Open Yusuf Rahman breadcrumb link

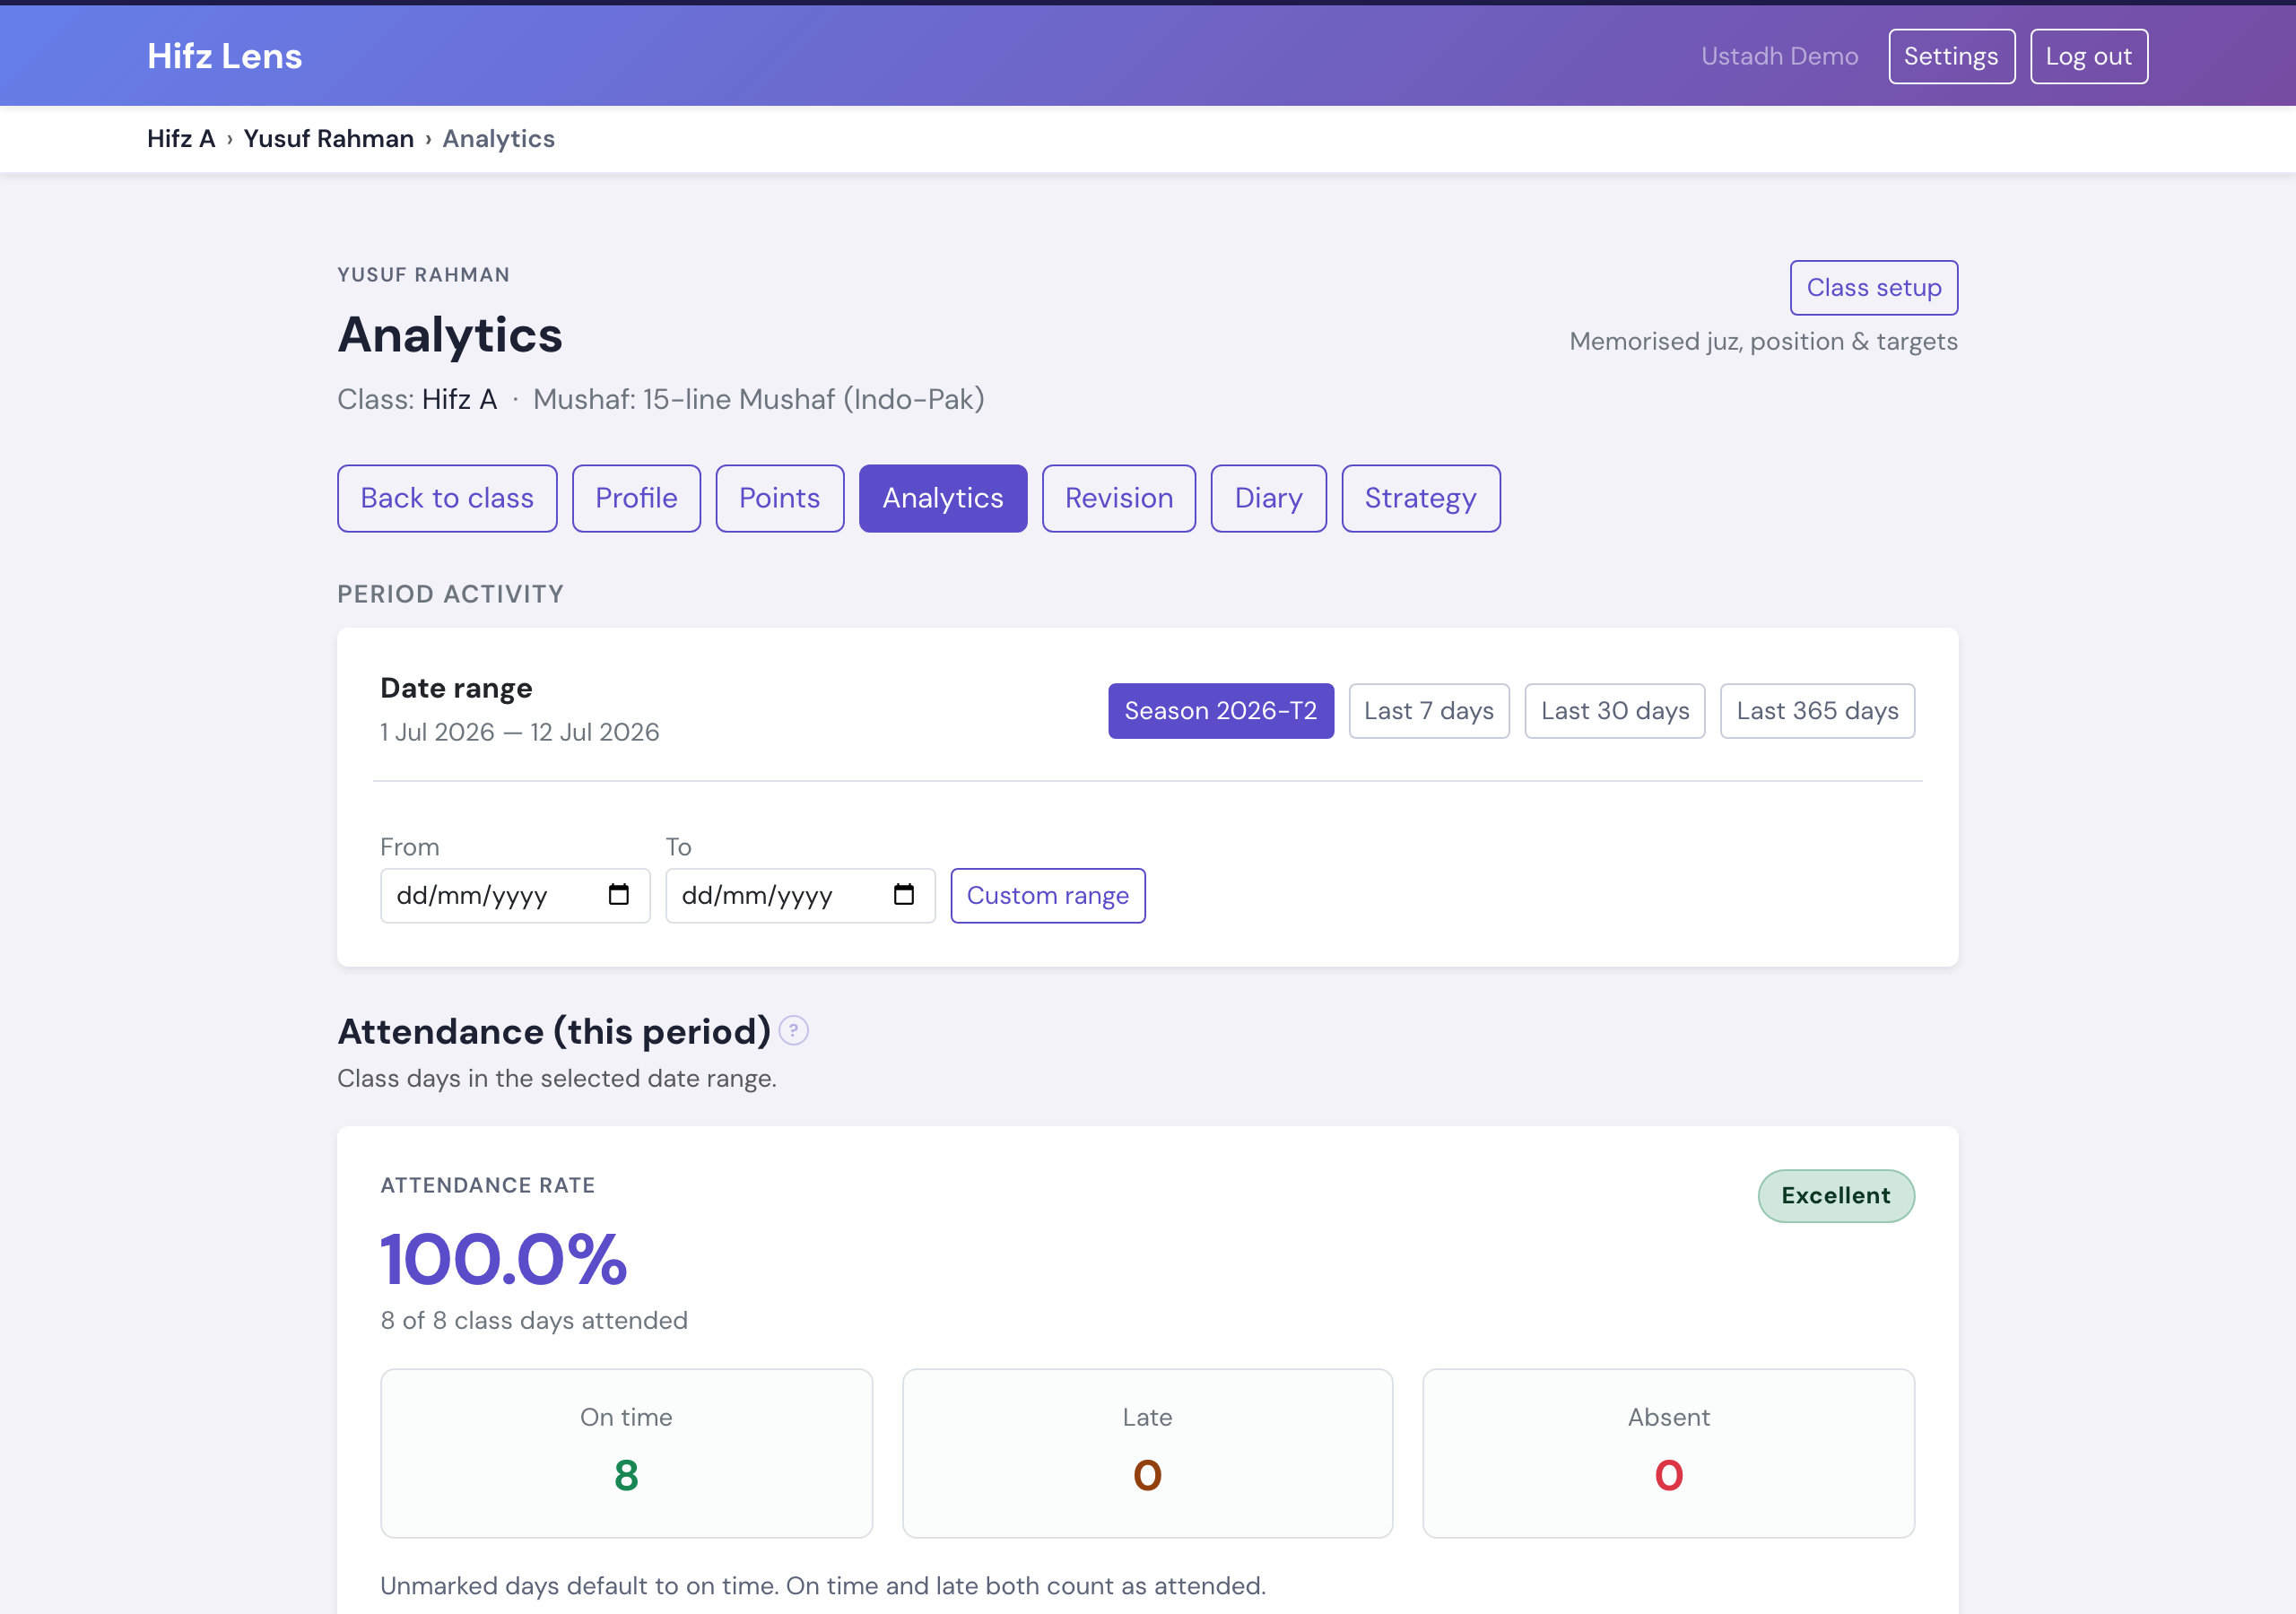328,139
